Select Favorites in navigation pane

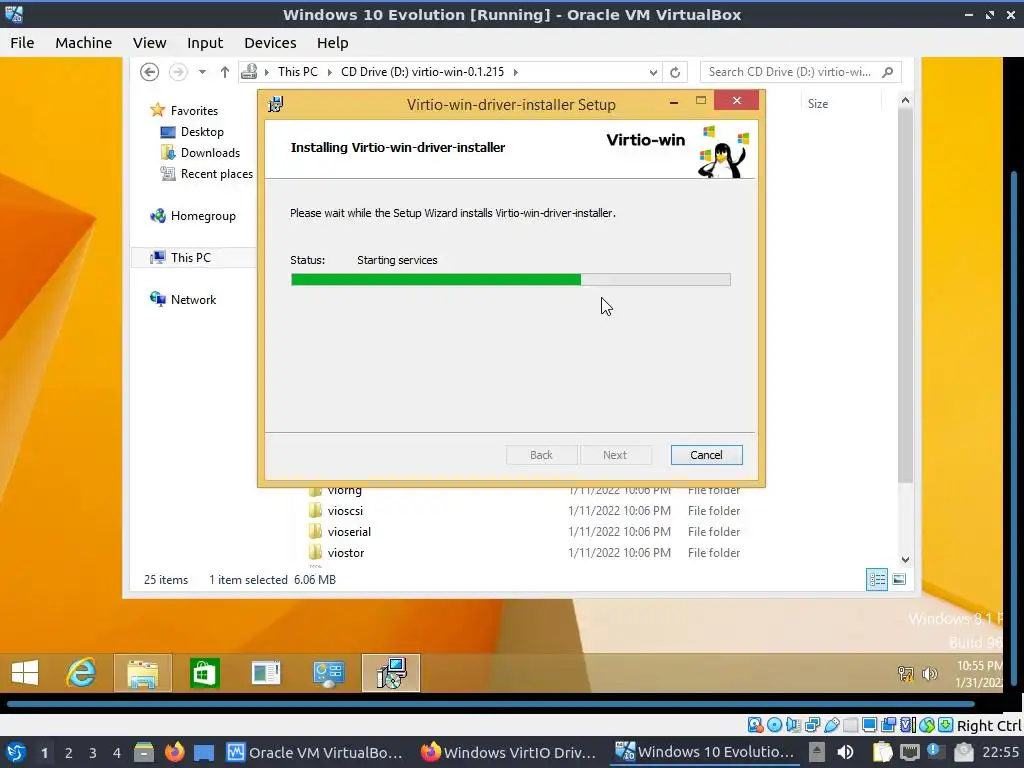194,110
